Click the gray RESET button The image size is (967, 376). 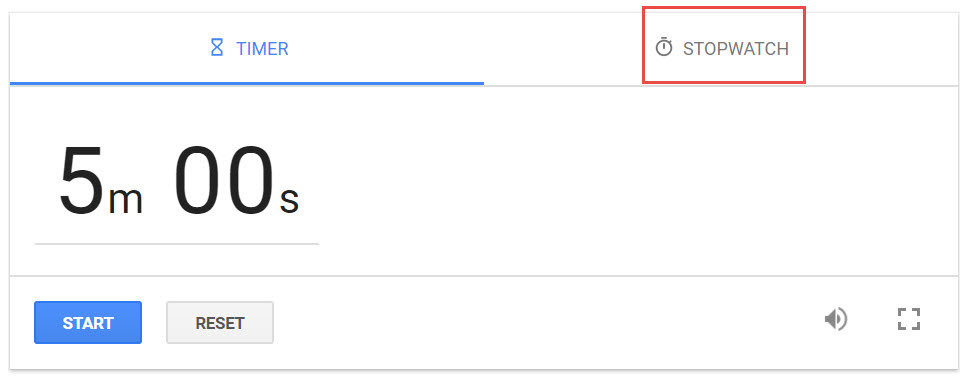click(x=220, y=322)
